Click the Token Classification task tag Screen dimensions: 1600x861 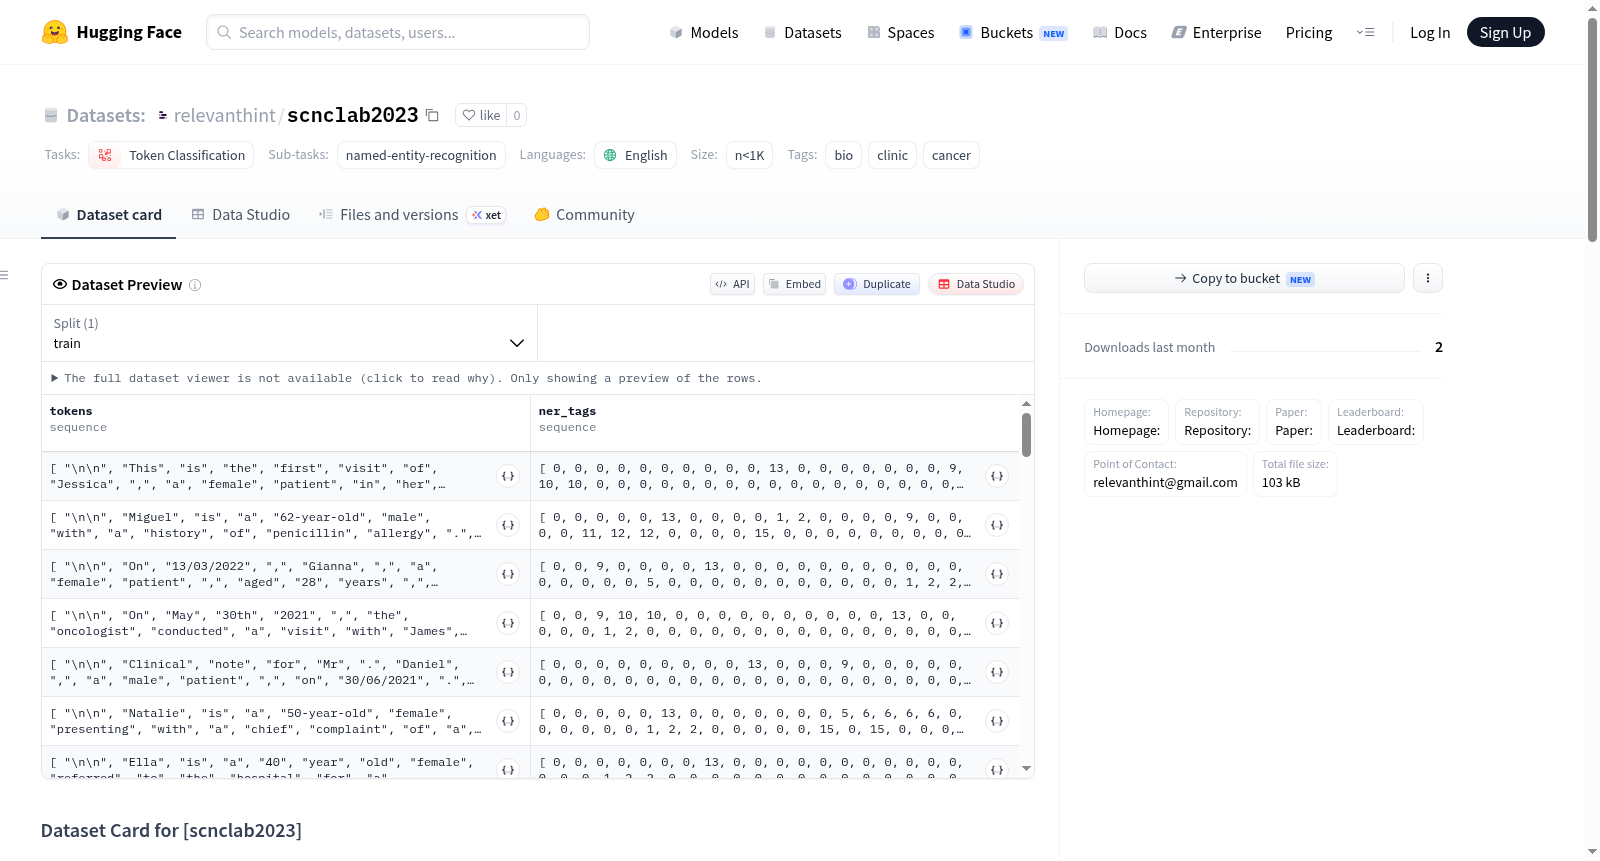pos(171,155)
